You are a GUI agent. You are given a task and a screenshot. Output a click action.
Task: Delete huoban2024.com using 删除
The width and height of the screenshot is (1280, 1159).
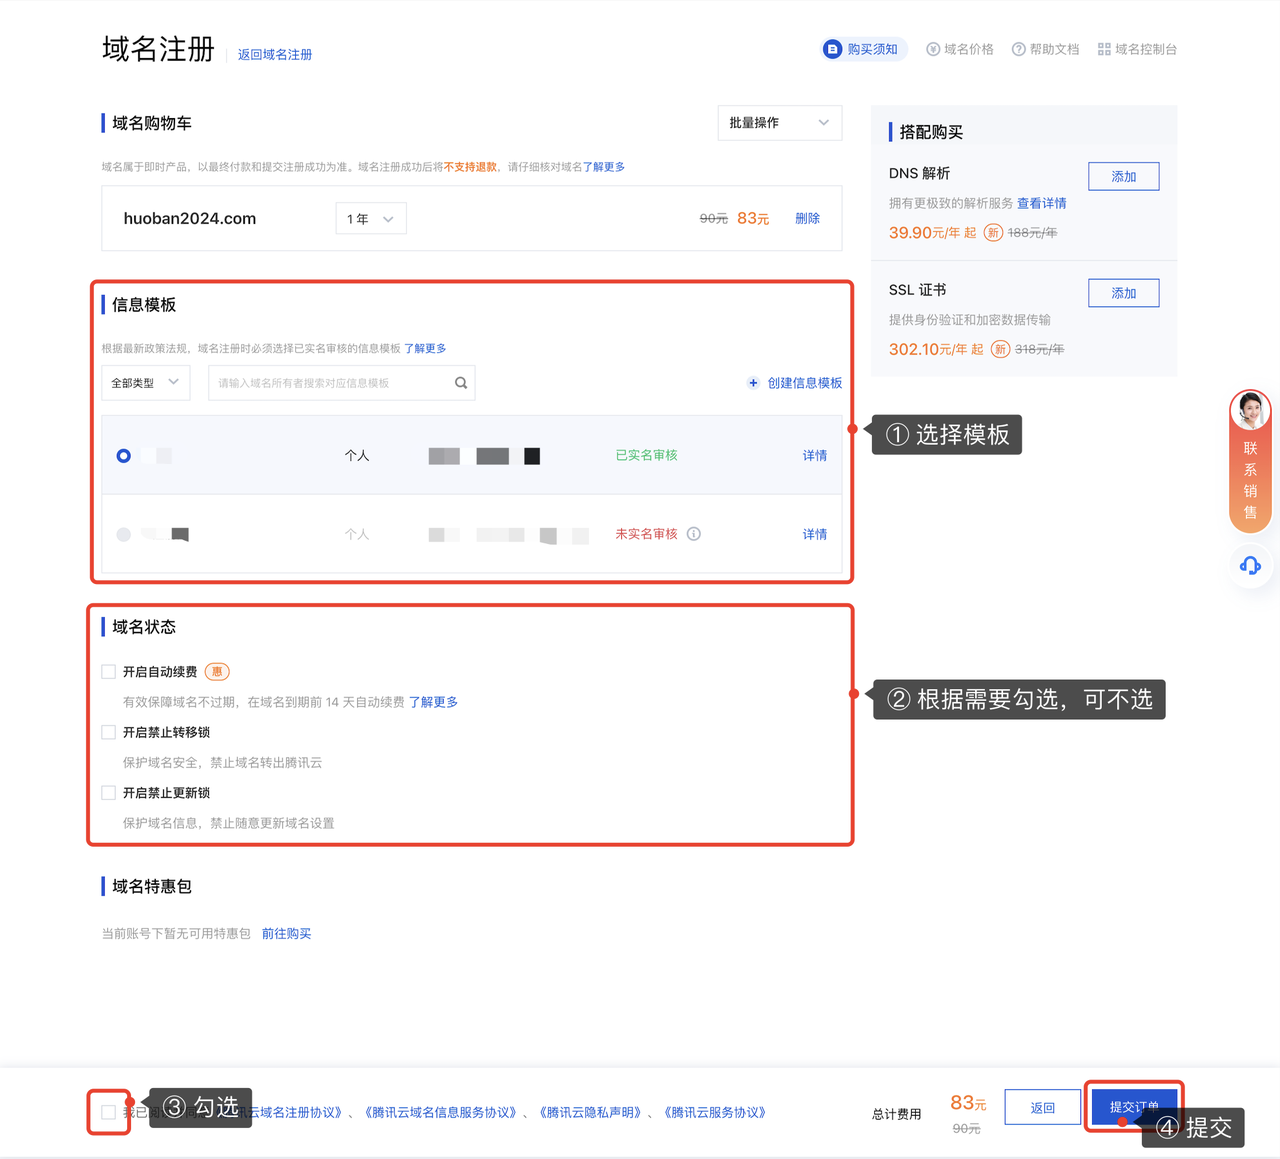point(807,219)
